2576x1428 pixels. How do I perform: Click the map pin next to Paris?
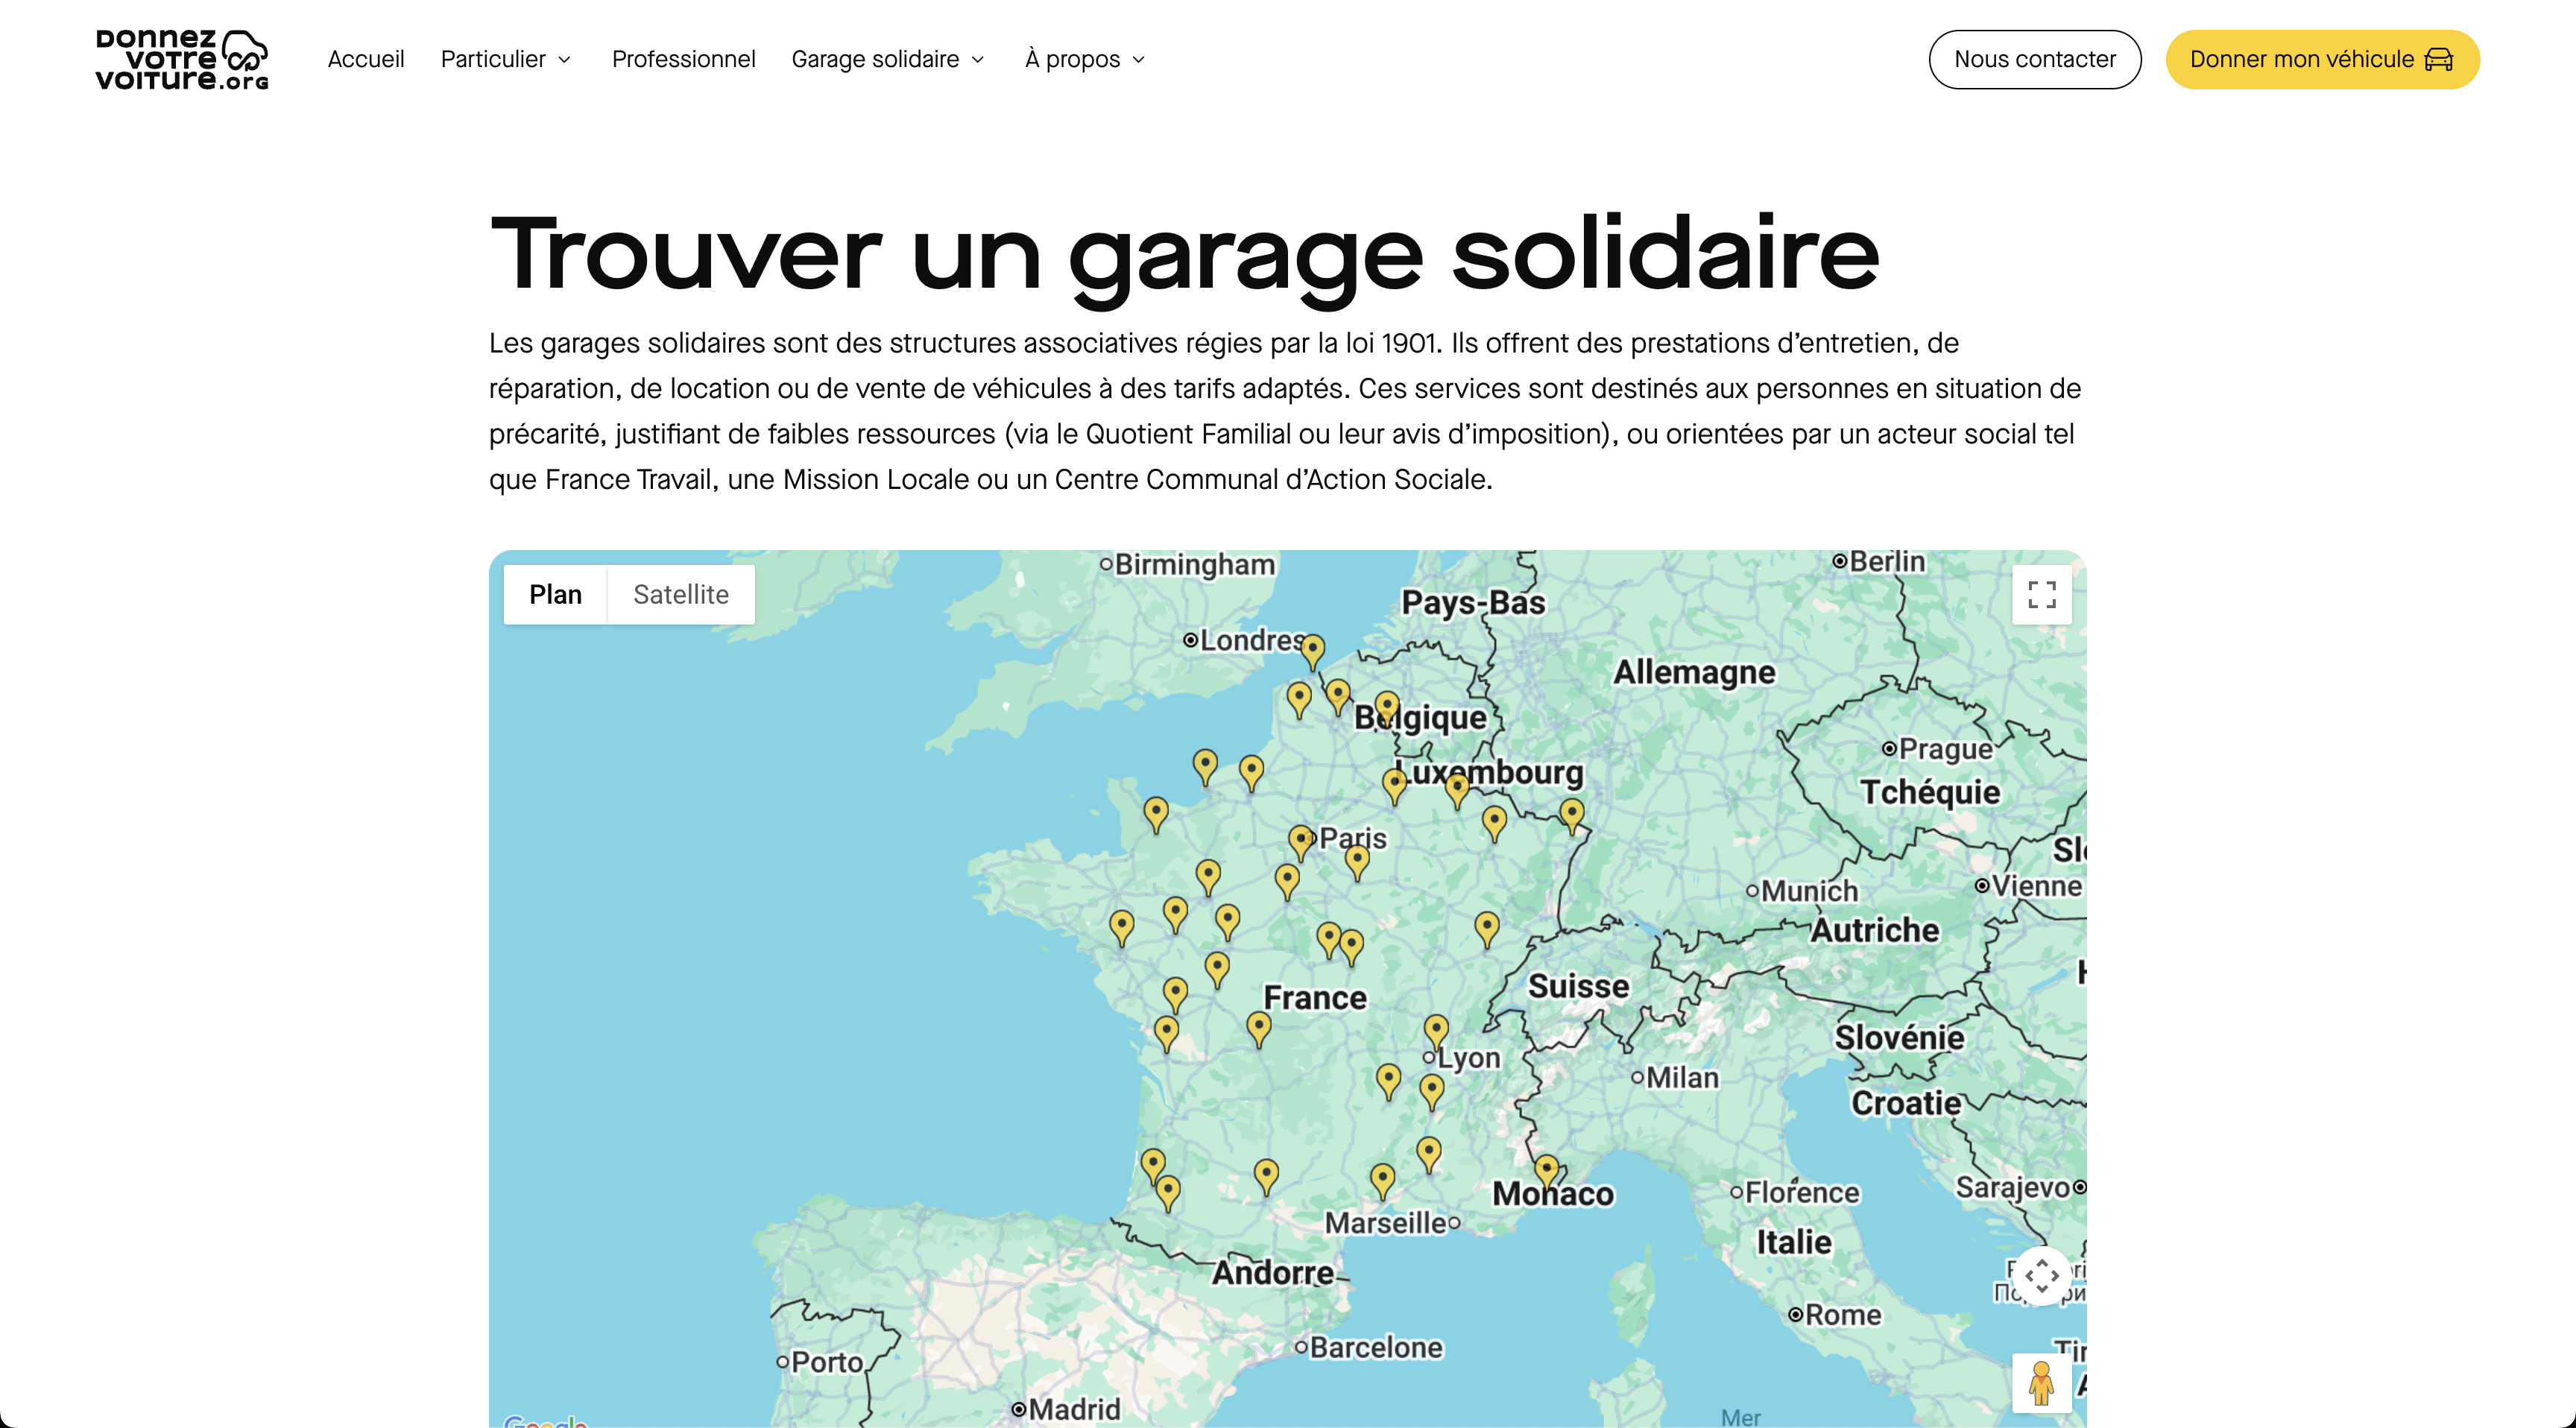point(1300,840)
